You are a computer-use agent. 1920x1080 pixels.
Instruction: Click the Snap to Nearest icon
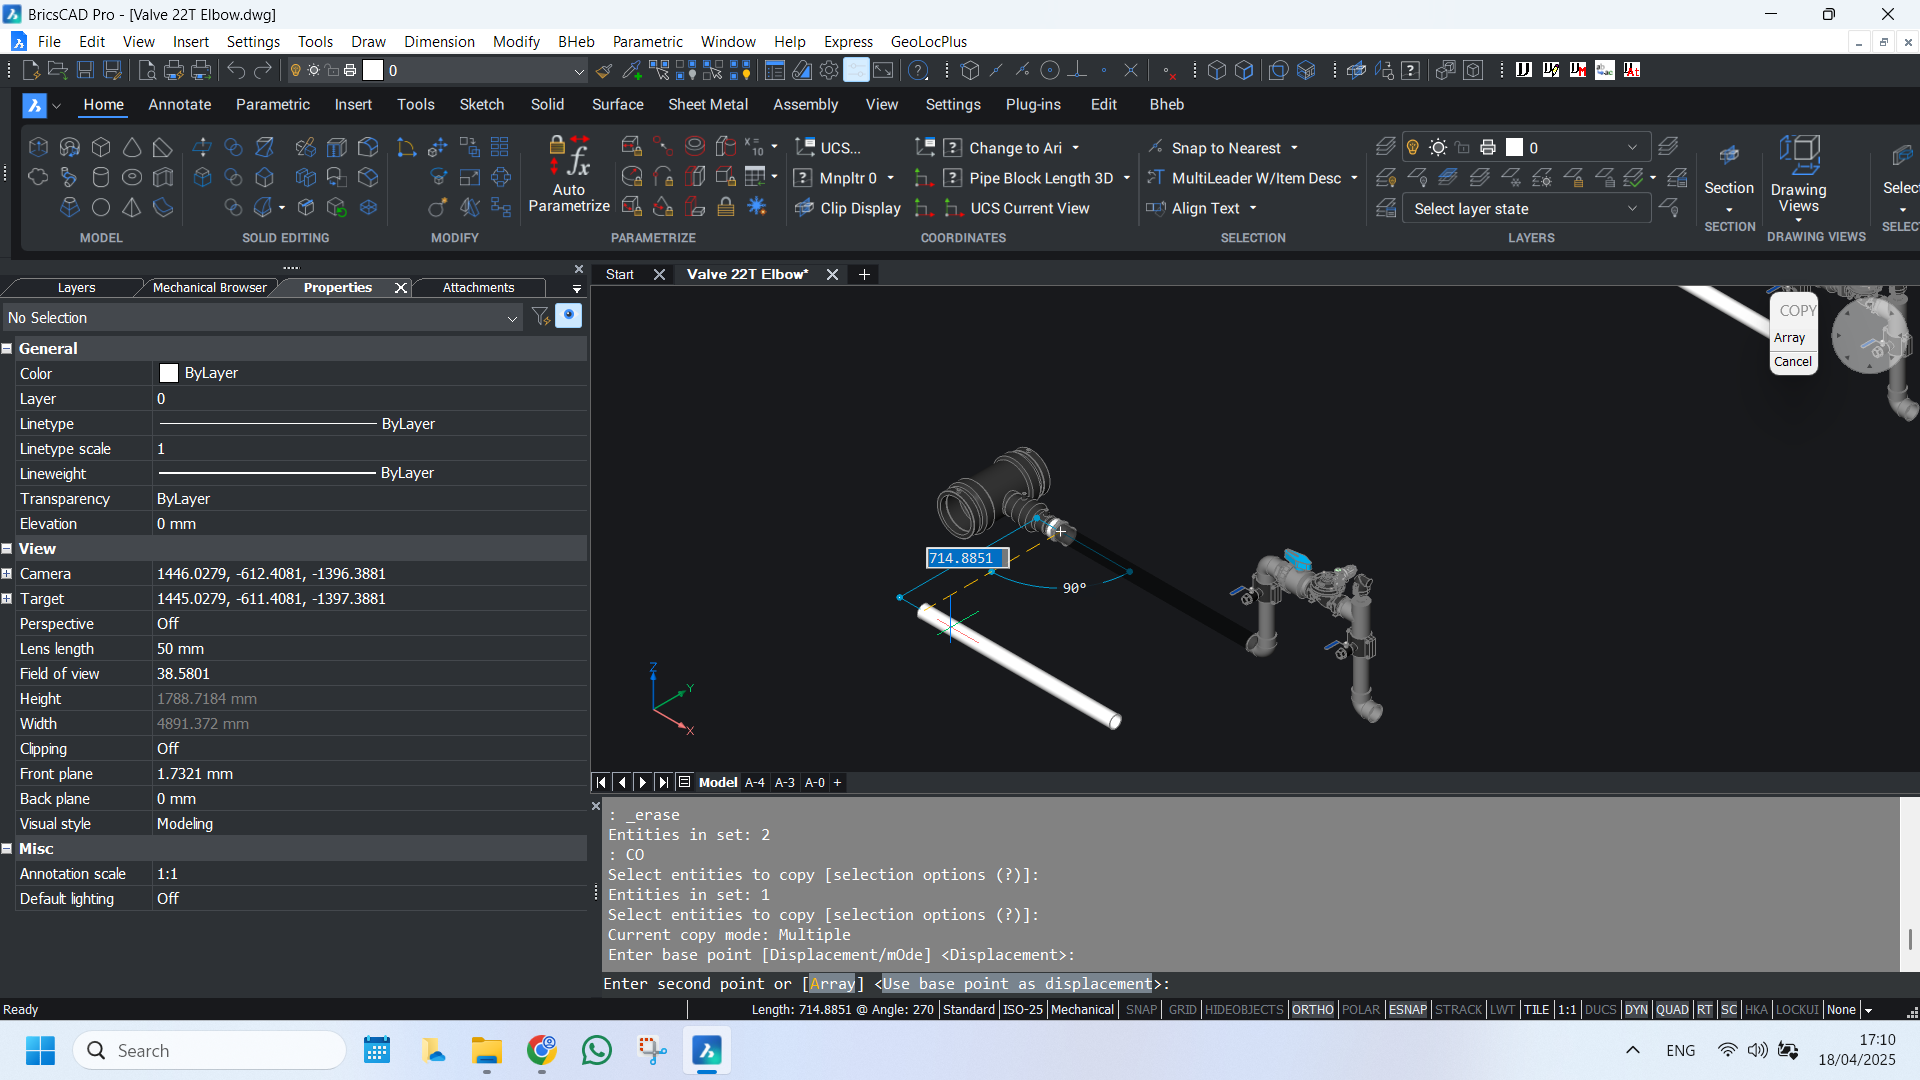[x=1156, y=148]
